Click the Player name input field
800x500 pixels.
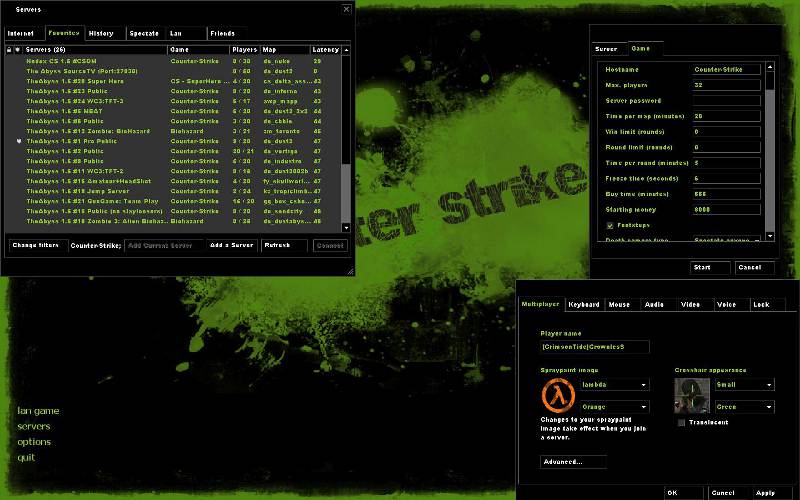click(595, 347)
